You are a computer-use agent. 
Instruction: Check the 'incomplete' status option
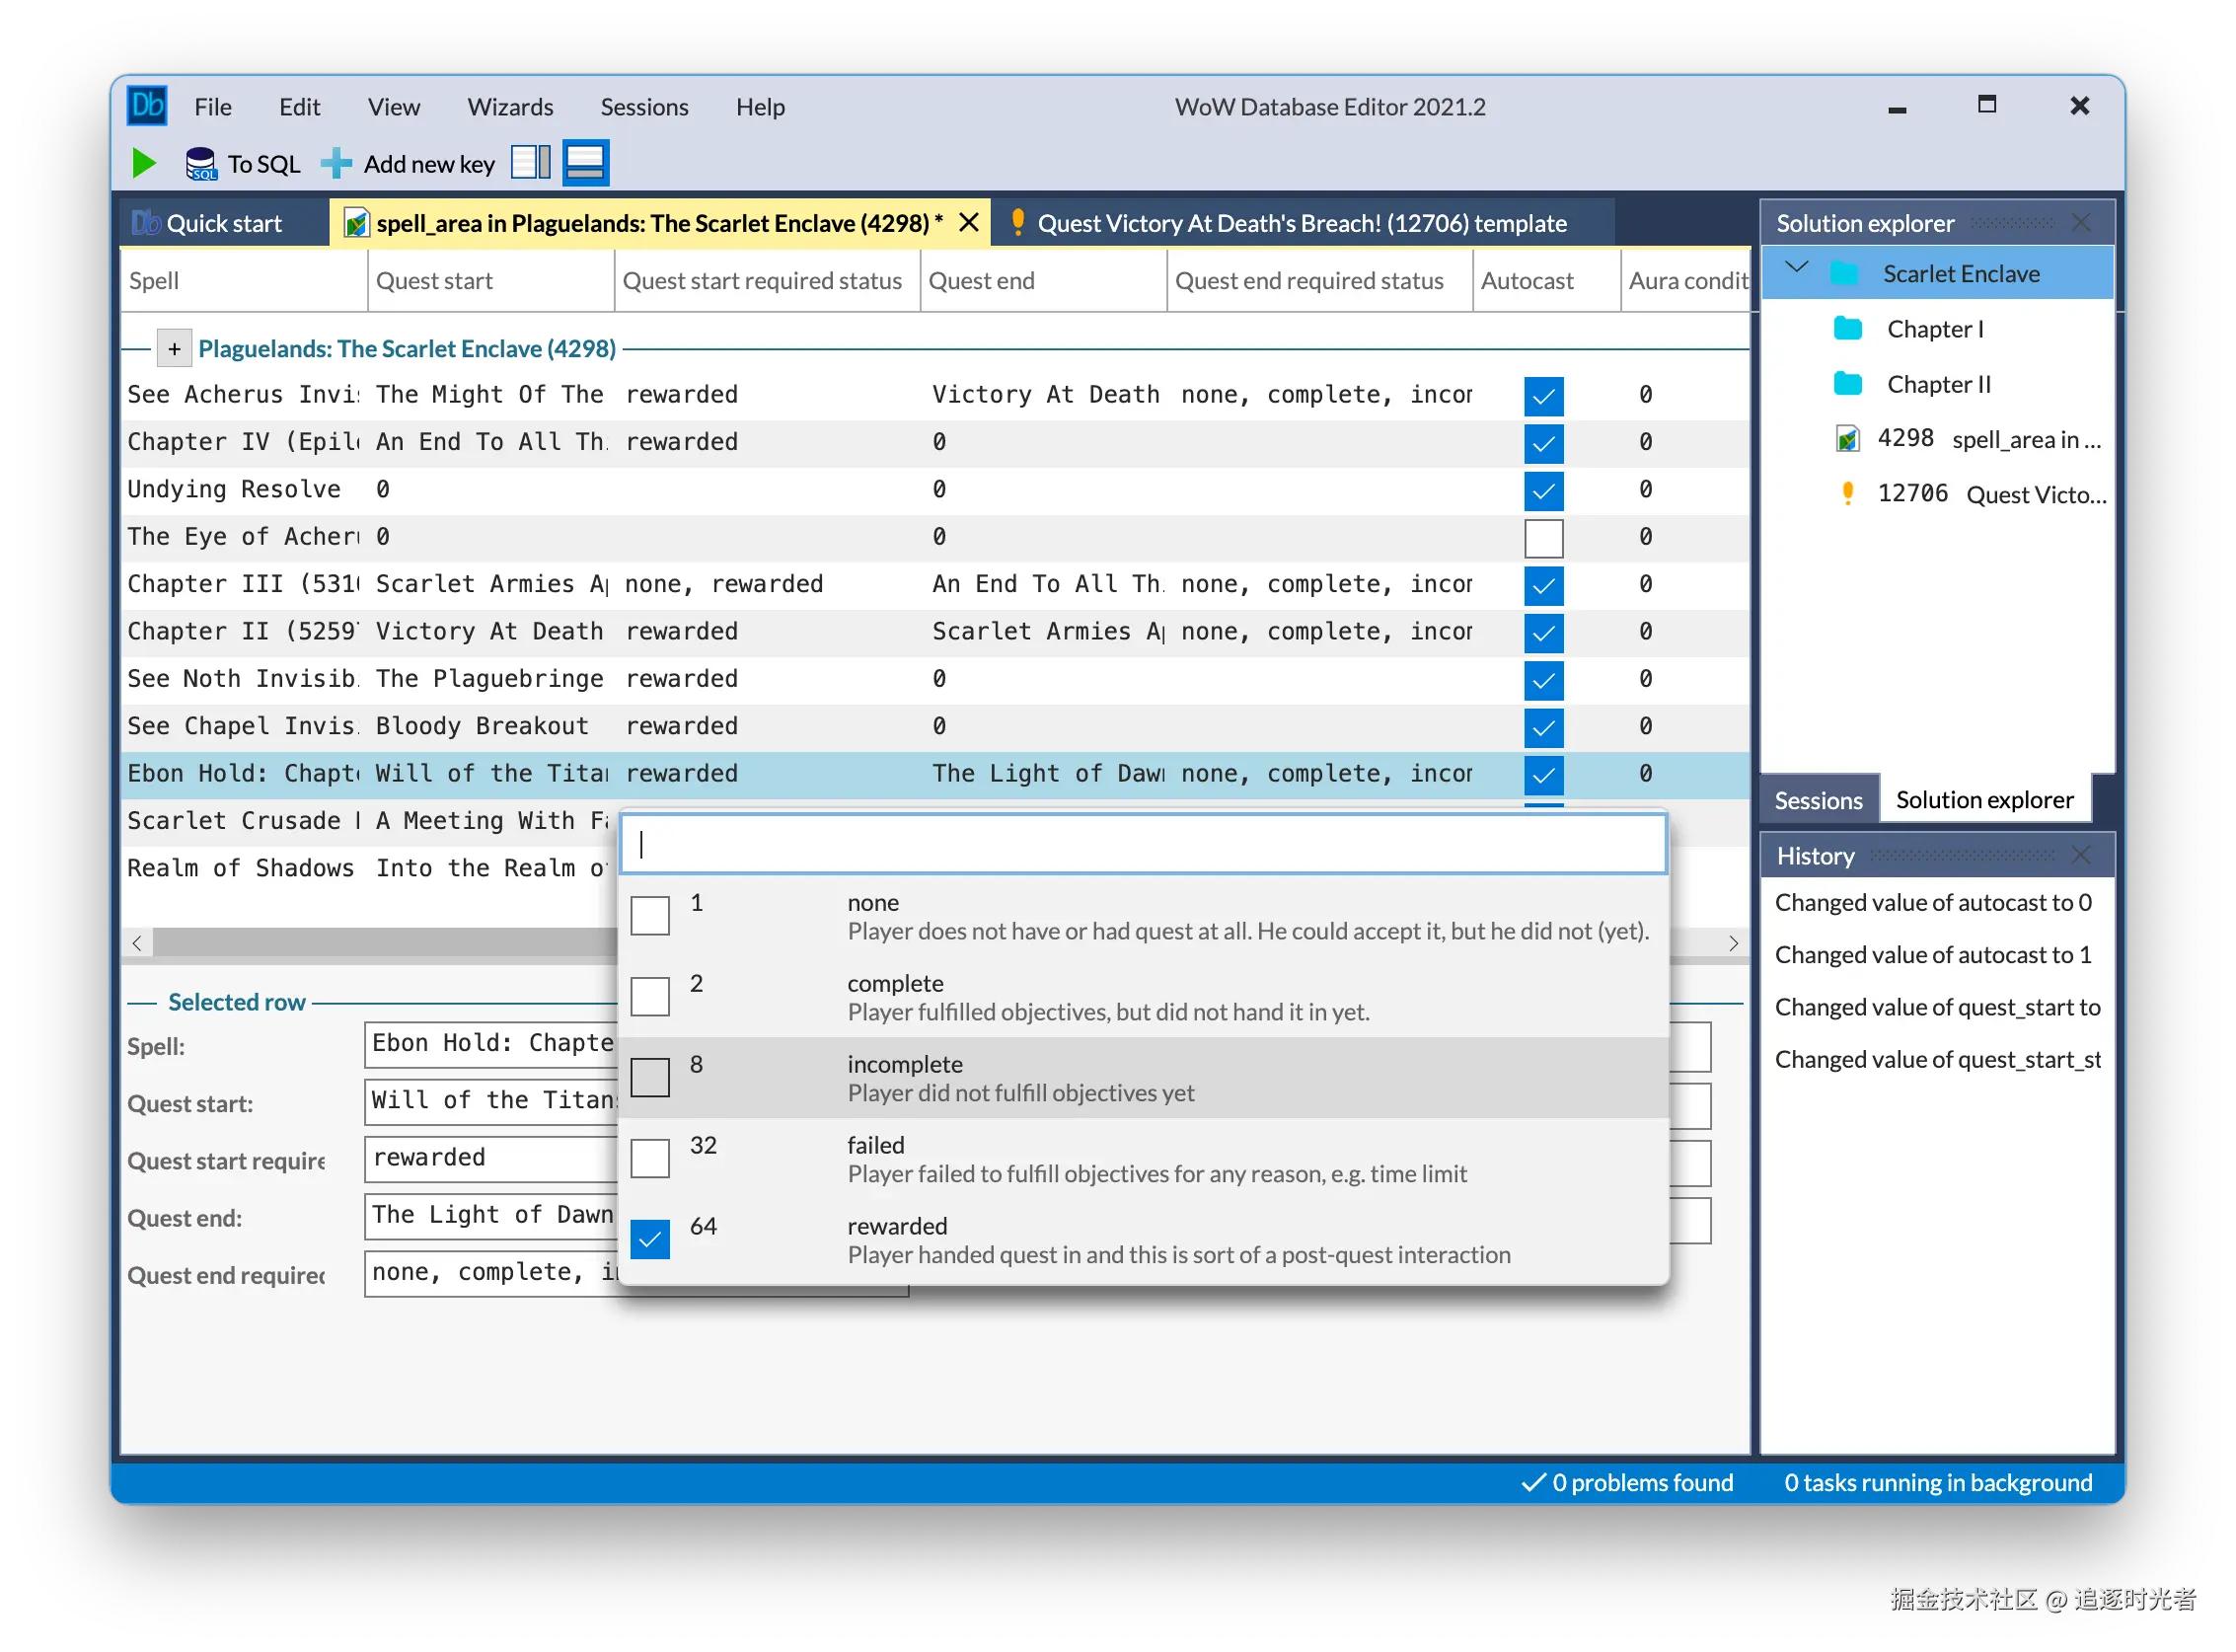coord(650,1077)
